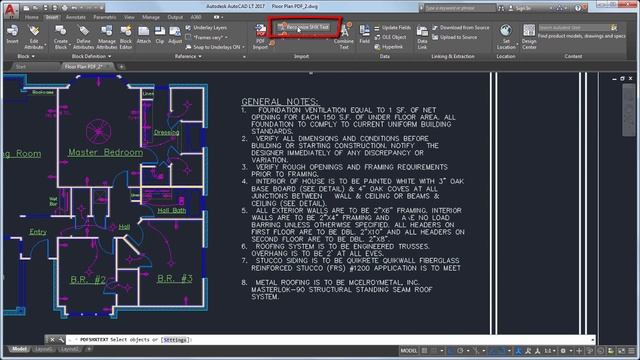Click the Underlay Layers icon
The image size is (640, 360).
[x=188, y=28]
